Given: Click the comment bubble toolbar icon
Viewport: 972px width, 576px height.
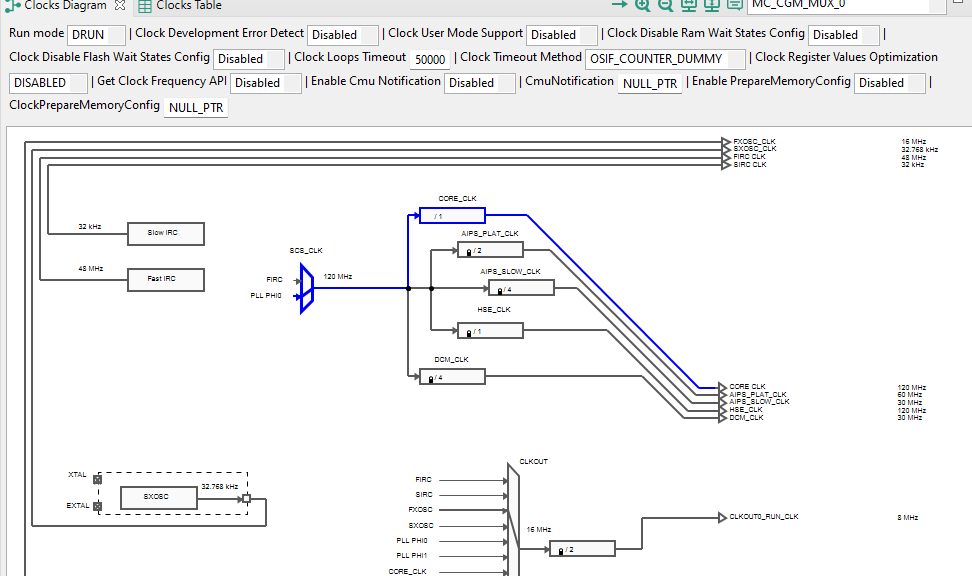Looking at the screenshot, I should (x=735, y=5).
